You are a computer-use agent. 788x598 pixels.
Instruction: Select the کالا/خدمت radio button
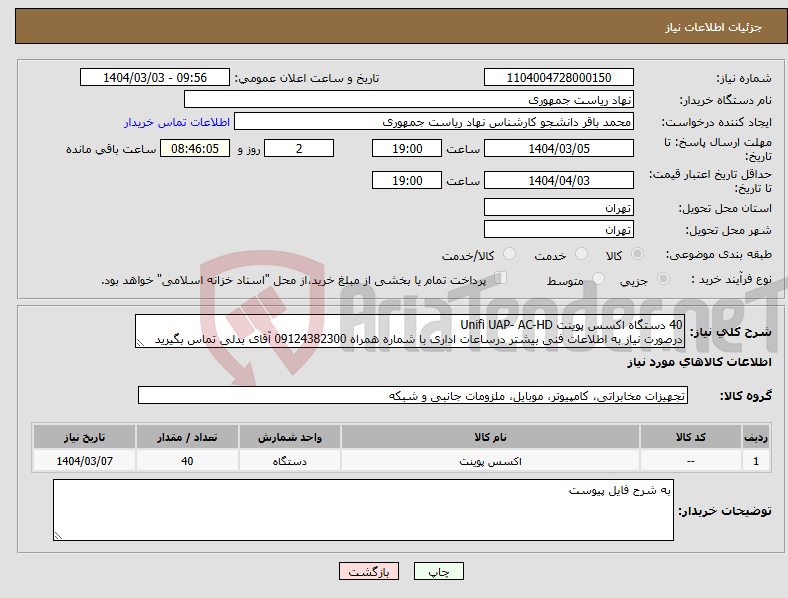[x=510, y=254]
